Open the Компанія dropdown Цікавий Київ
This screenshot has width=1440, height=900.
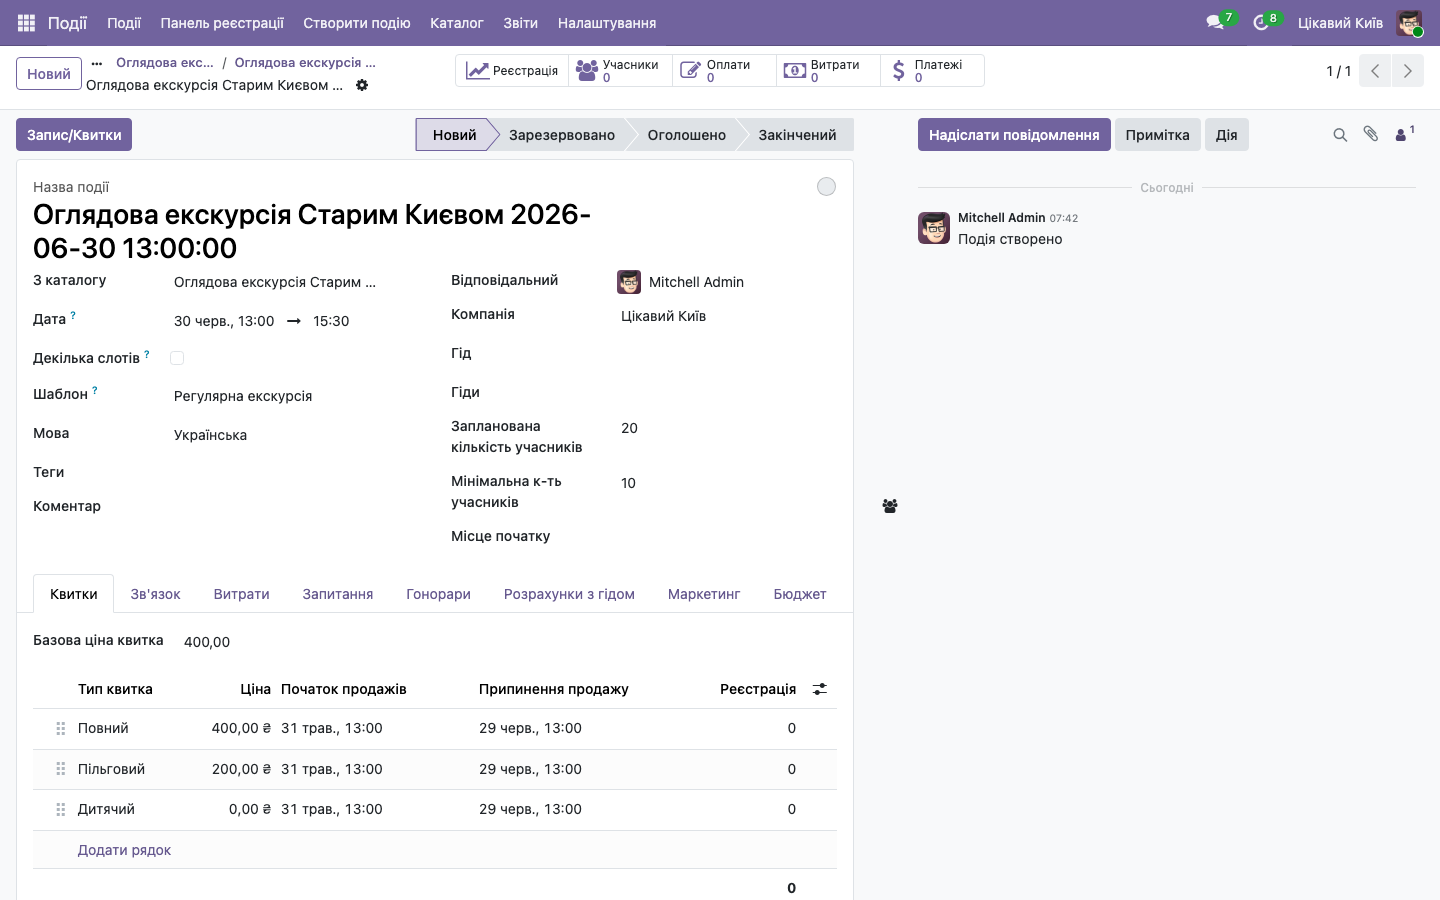coord(728,316)
